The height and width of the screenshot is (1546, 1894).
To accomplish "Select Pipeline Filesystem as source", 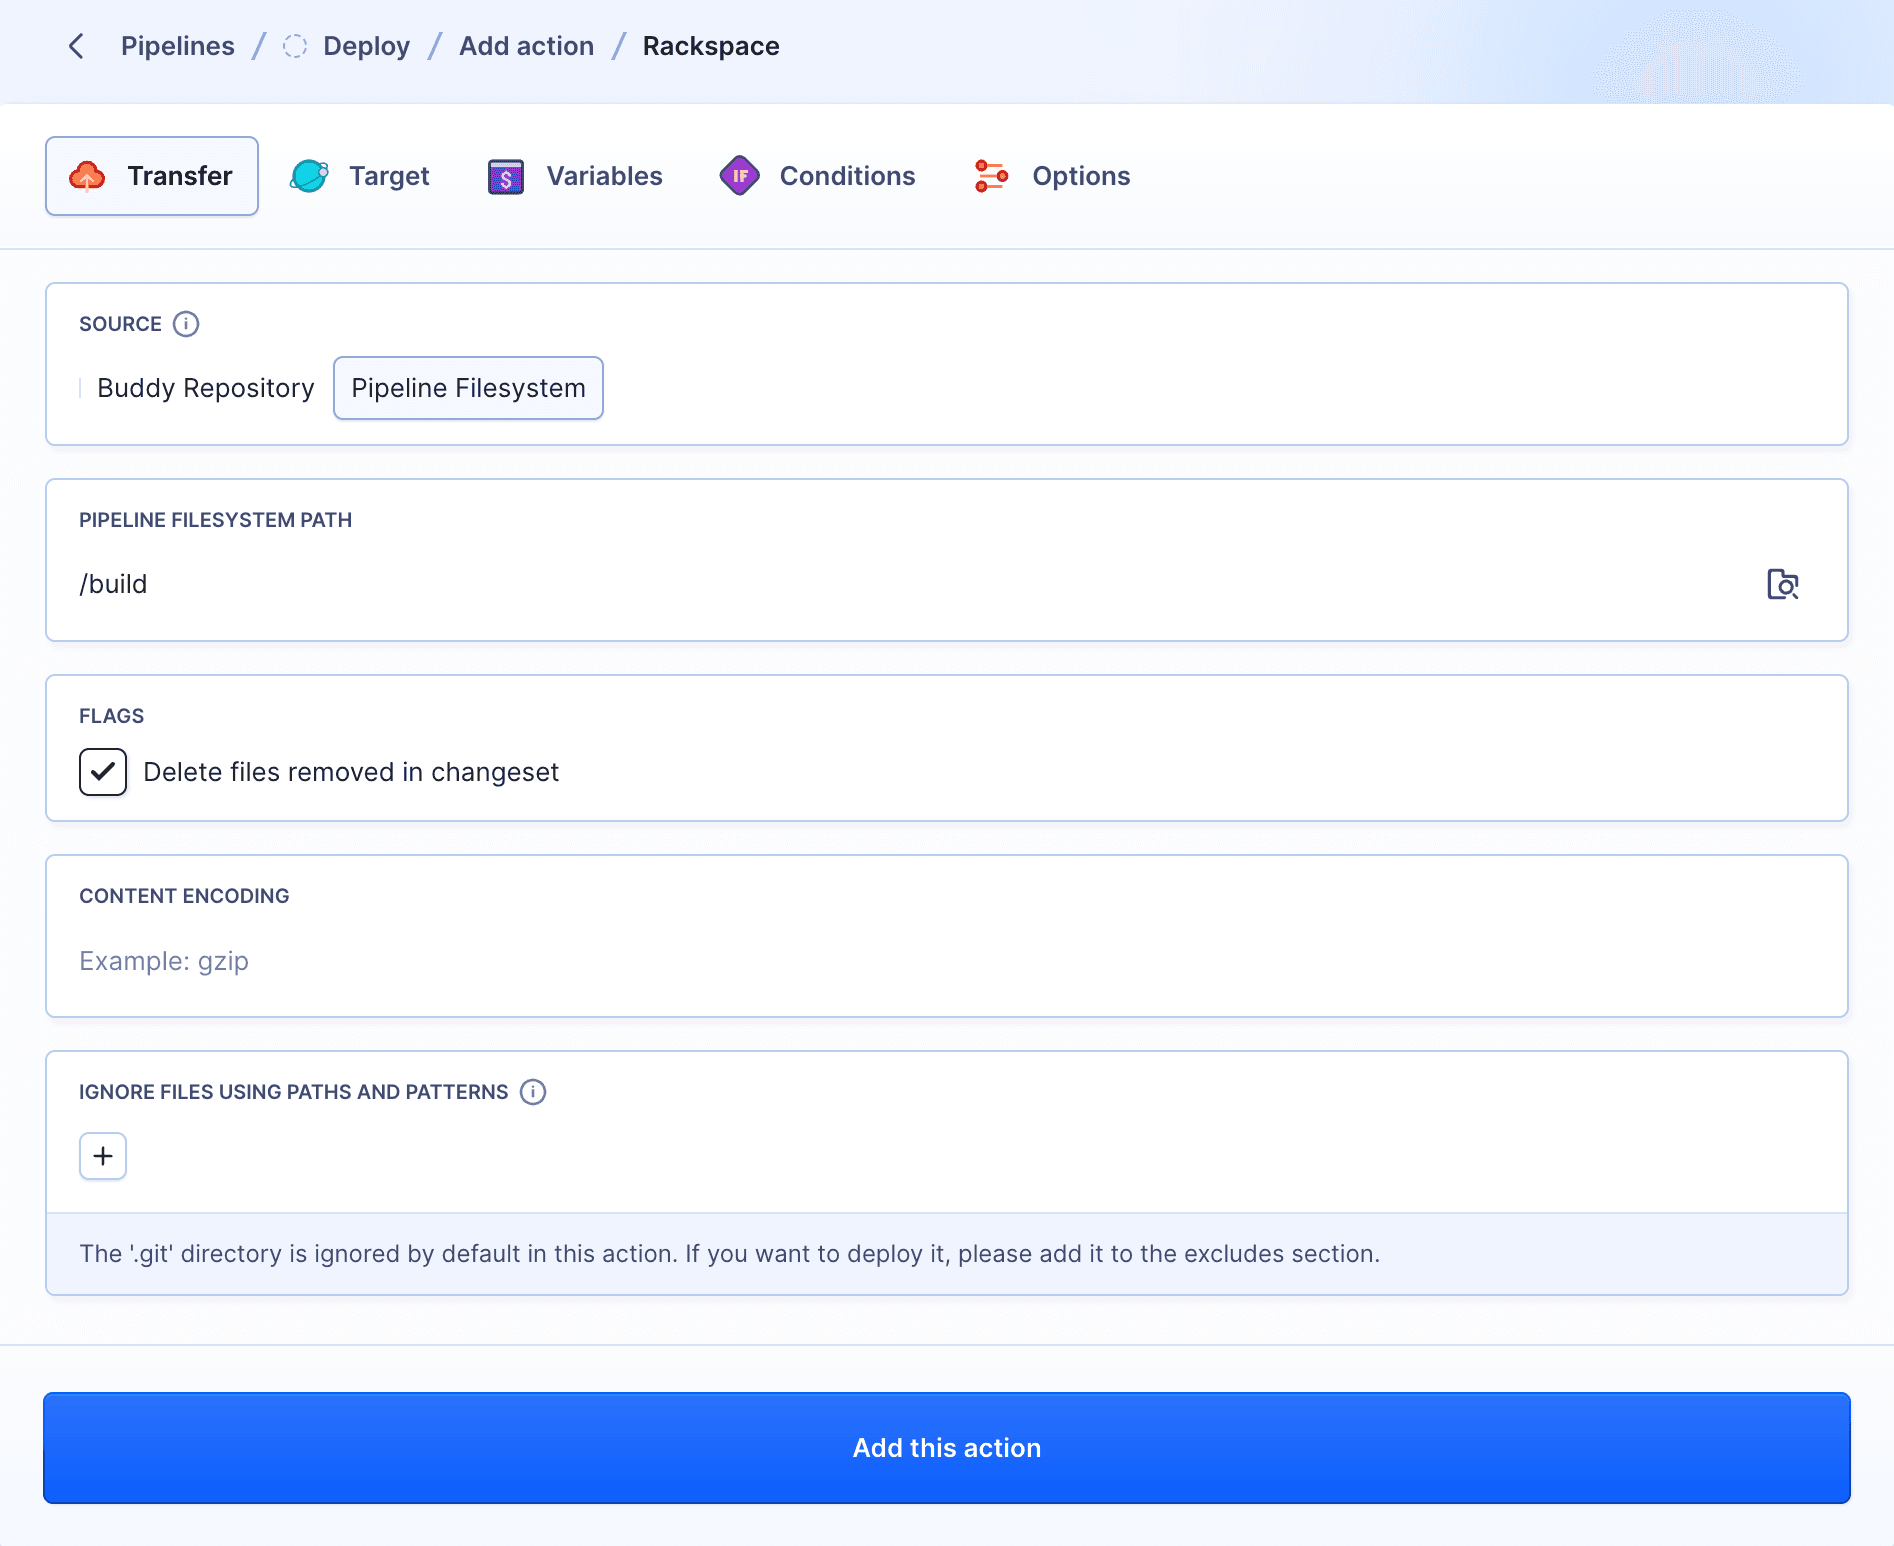I will coord(468,388).
